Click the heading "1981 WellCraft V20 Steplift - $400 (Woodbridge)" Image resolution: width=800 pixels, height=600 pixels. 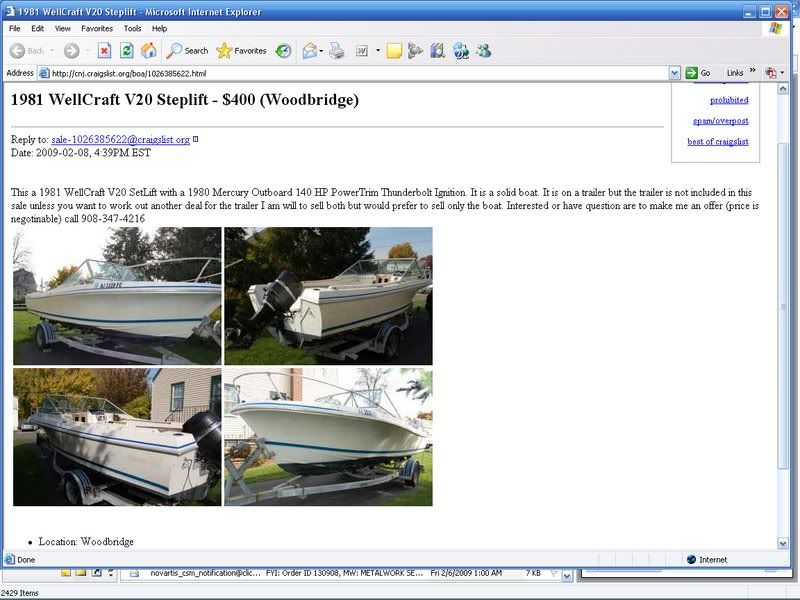(x=185, y=99)
